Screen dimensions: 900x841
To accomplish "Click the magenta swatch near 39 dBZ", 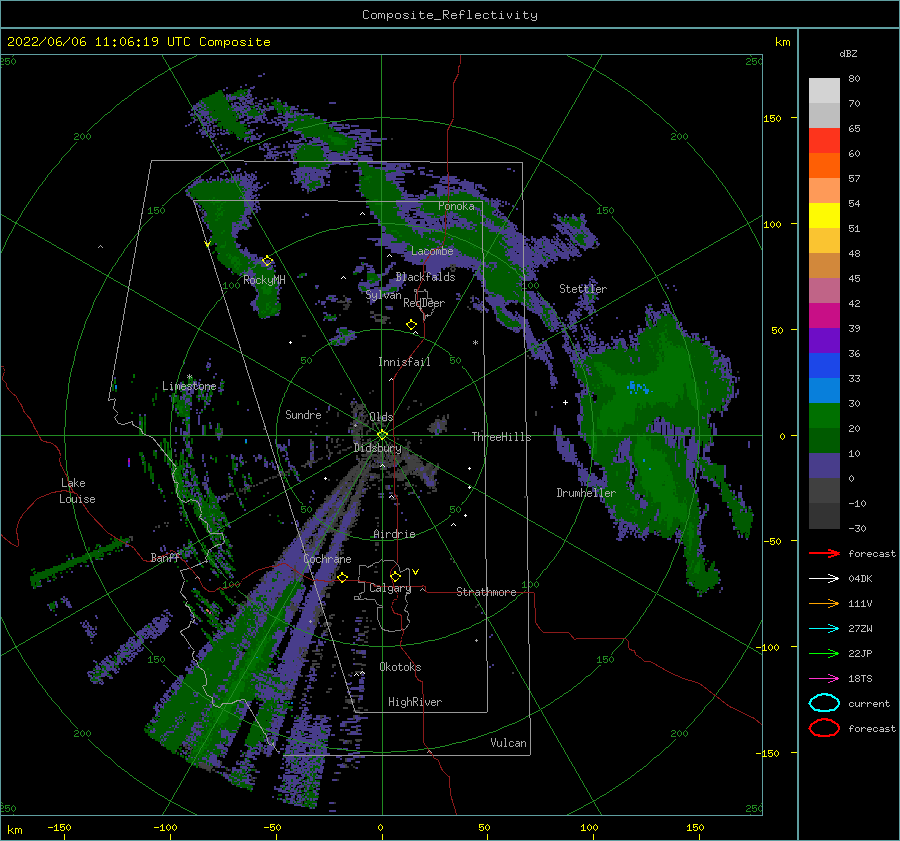I will [x=824, y=315].
